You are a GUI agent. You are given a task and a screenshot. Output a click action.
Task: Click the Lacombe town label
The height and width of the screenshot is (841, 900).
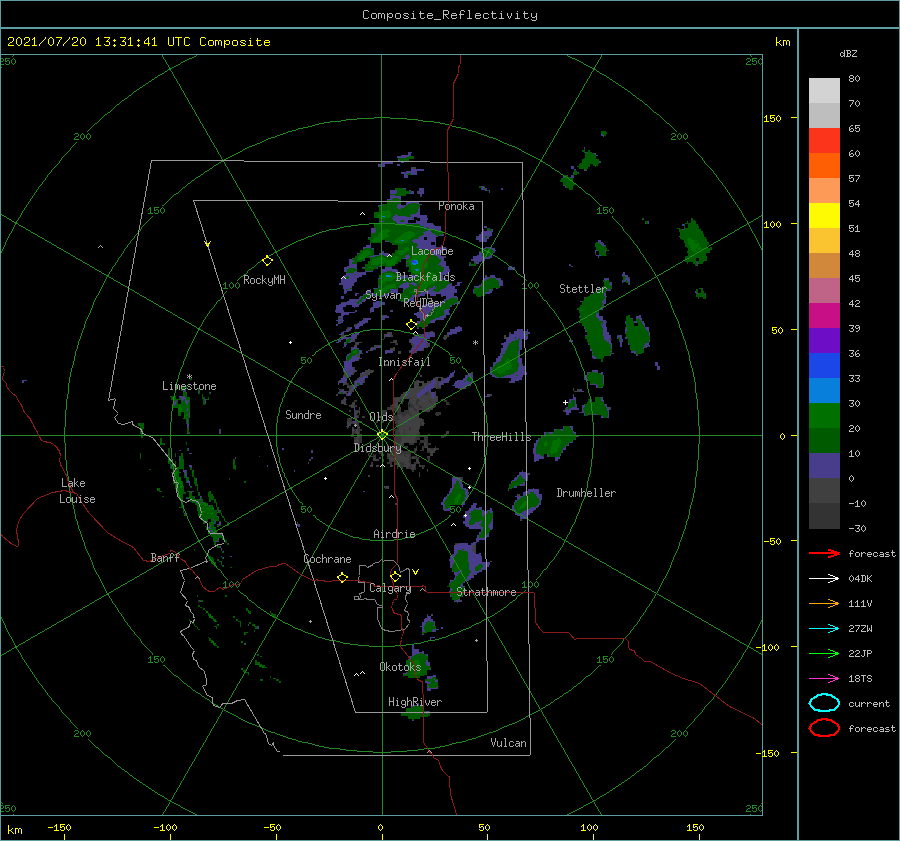click(432, 251)
